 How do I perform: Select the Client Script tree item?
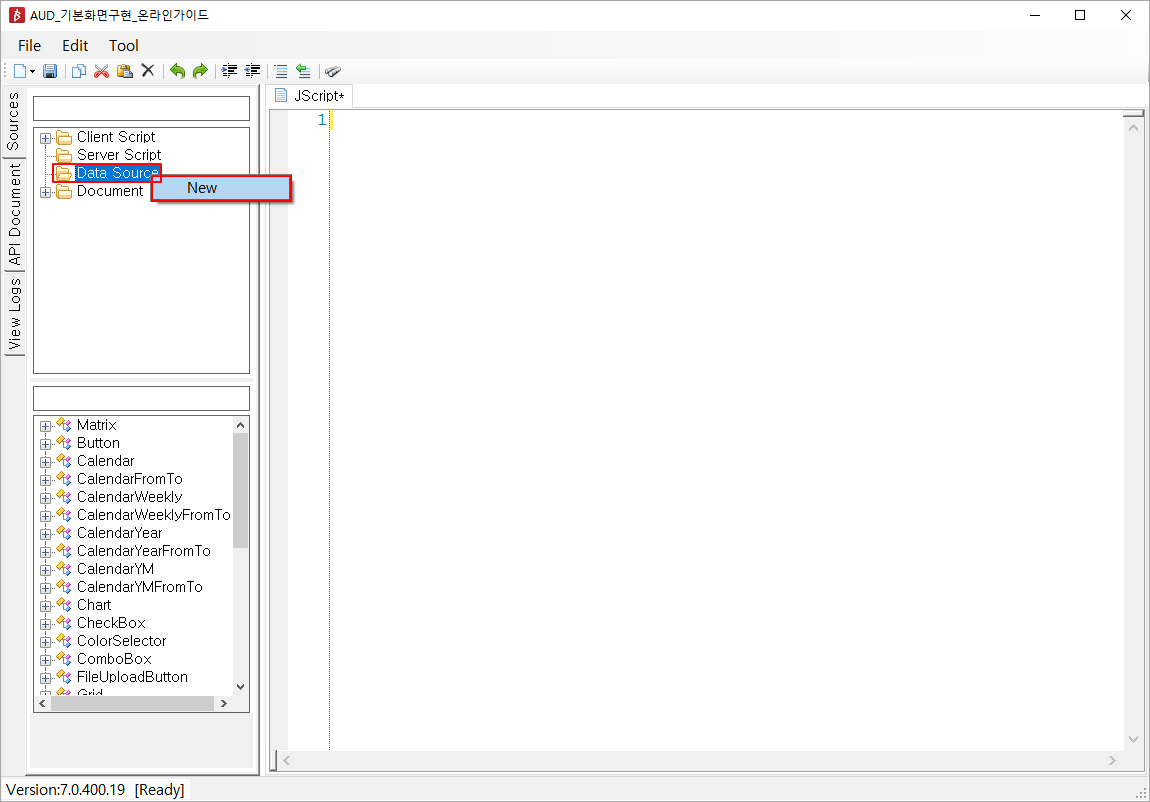coord(116,137)
